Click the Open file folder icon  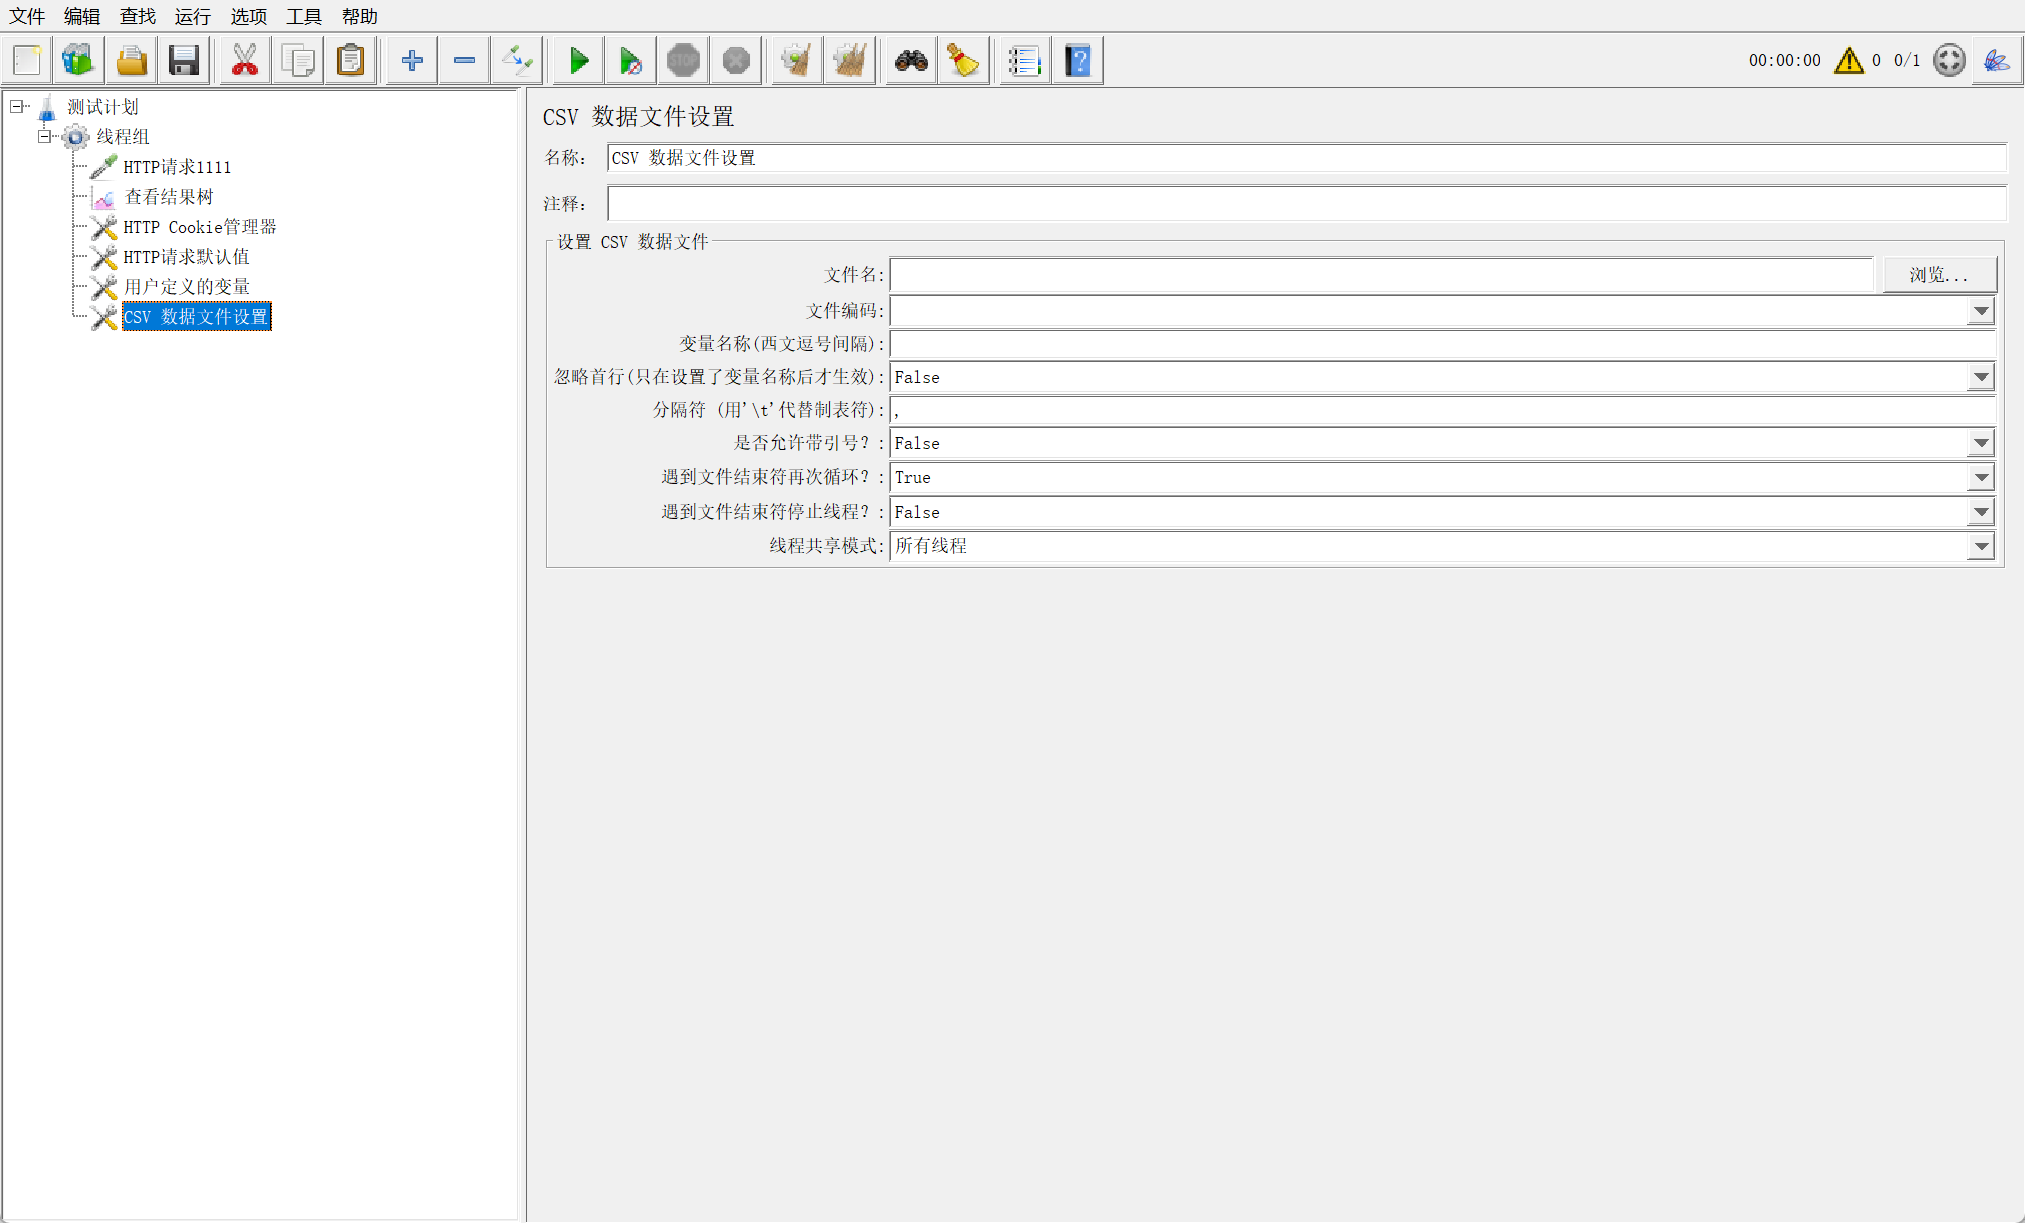tap(132, 61)
